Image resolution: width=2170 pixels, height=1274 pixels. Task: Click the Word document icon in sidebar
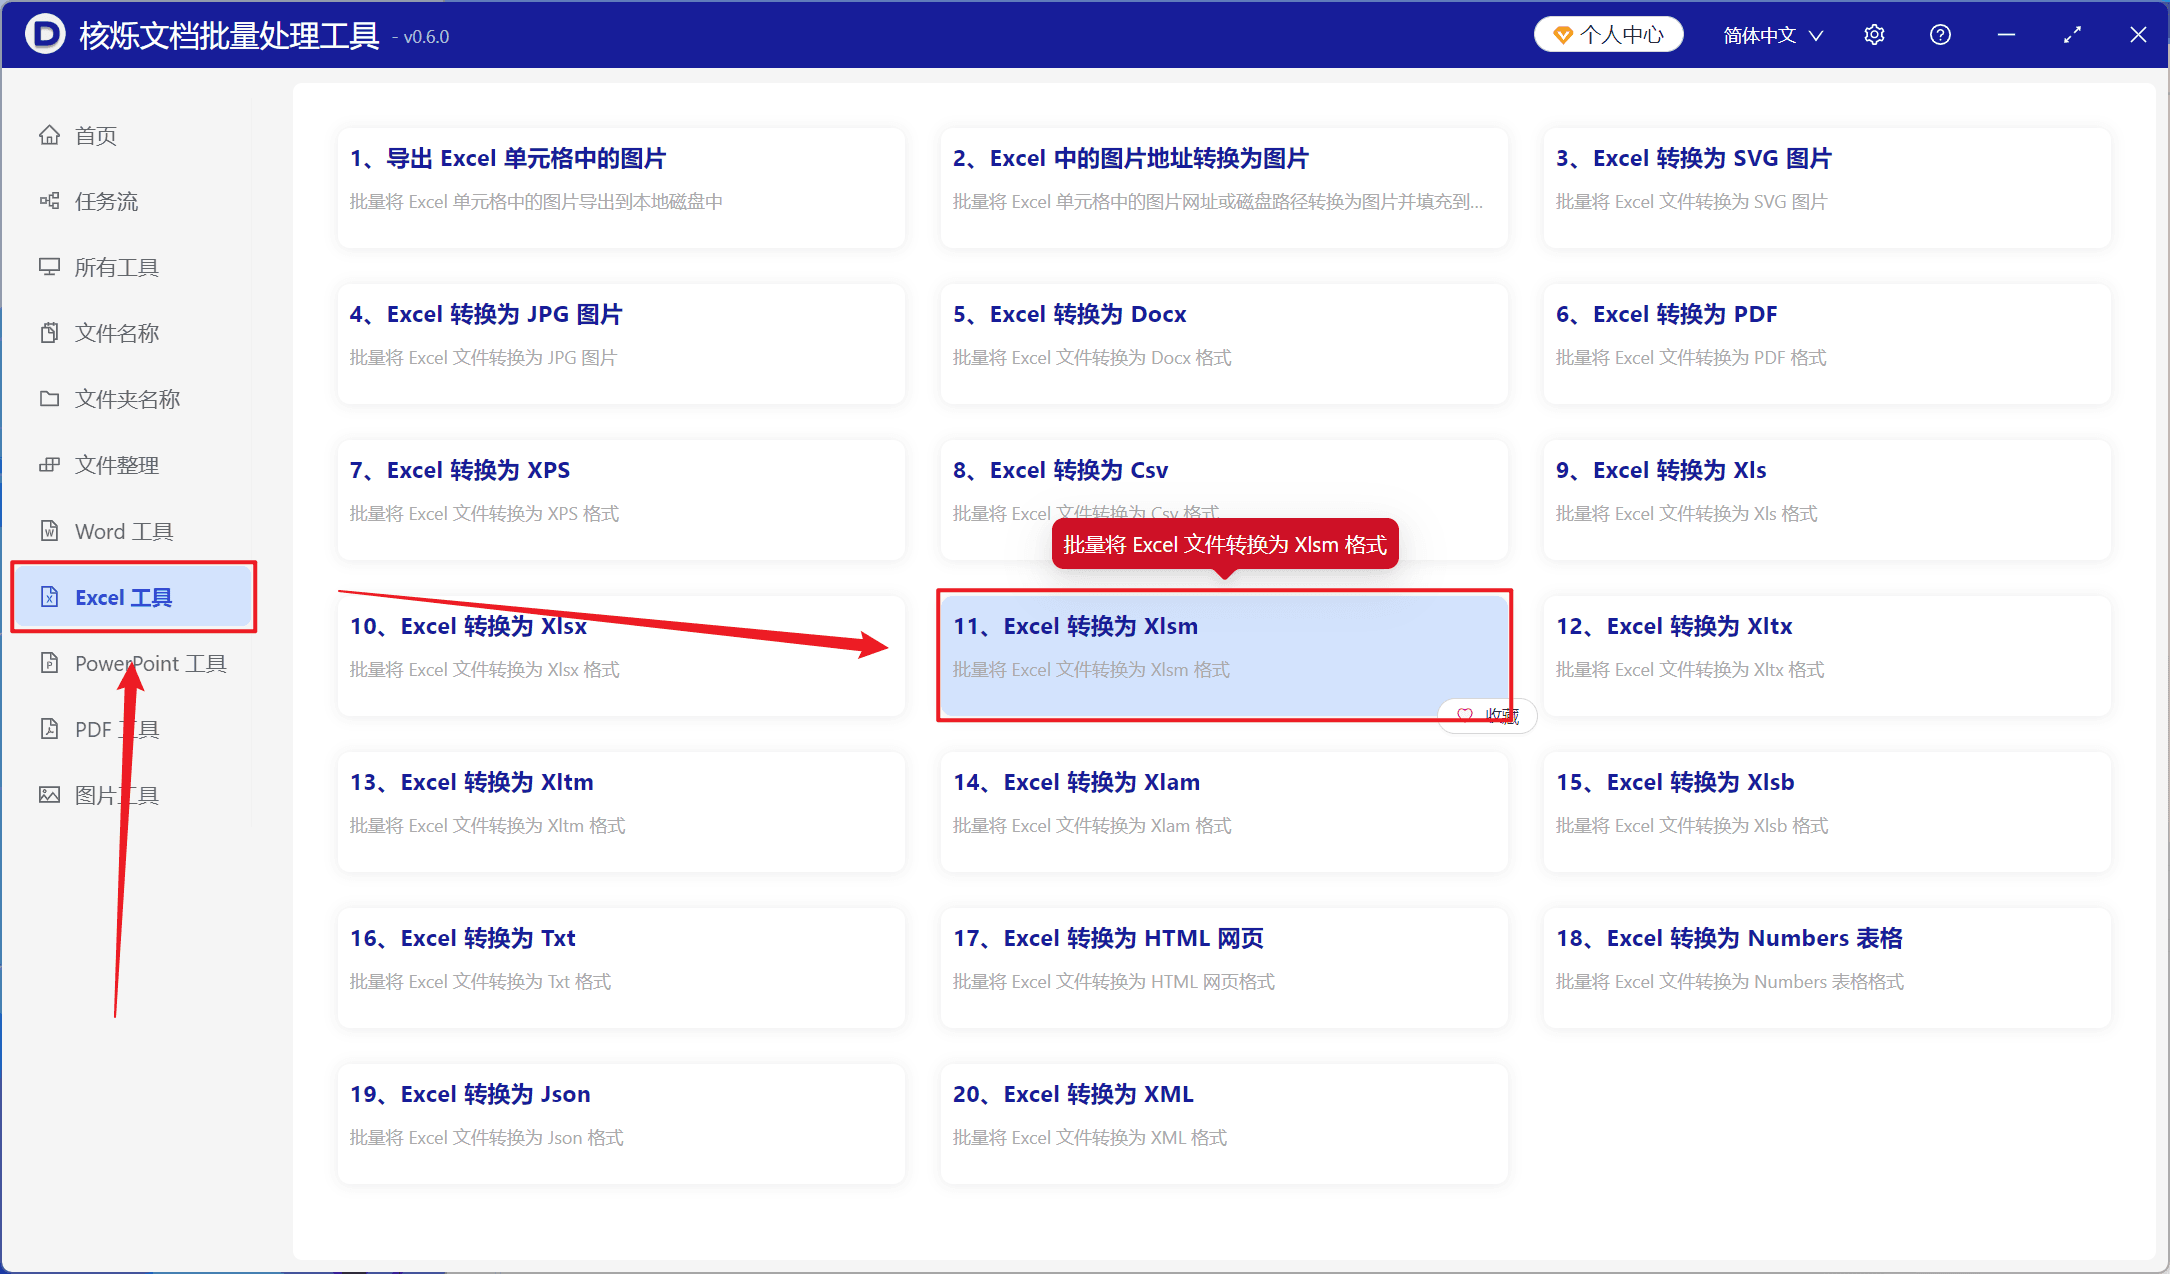pyautogui.click(x=49, y=531)
